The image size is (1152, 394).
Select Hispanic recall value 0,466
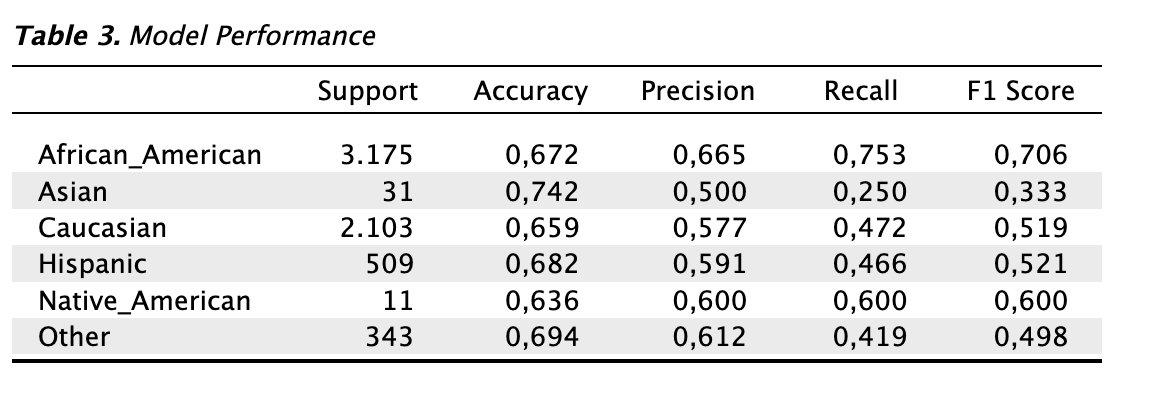coord(870,265)
